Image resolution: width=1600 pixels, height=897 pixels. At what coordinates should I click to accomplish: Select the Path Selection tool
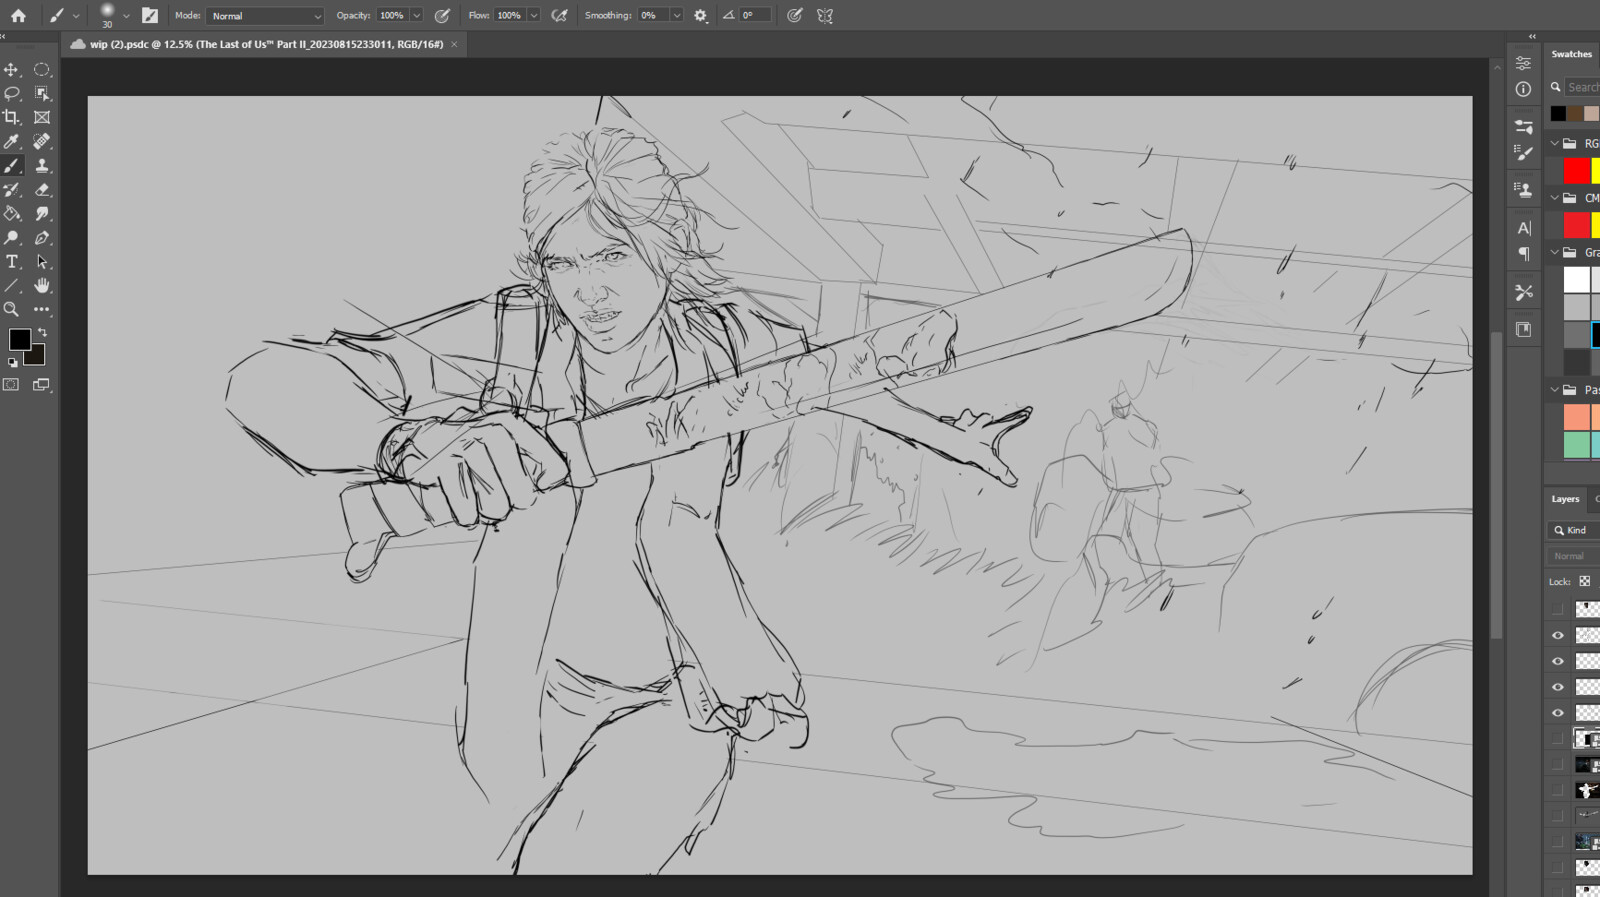42,262
